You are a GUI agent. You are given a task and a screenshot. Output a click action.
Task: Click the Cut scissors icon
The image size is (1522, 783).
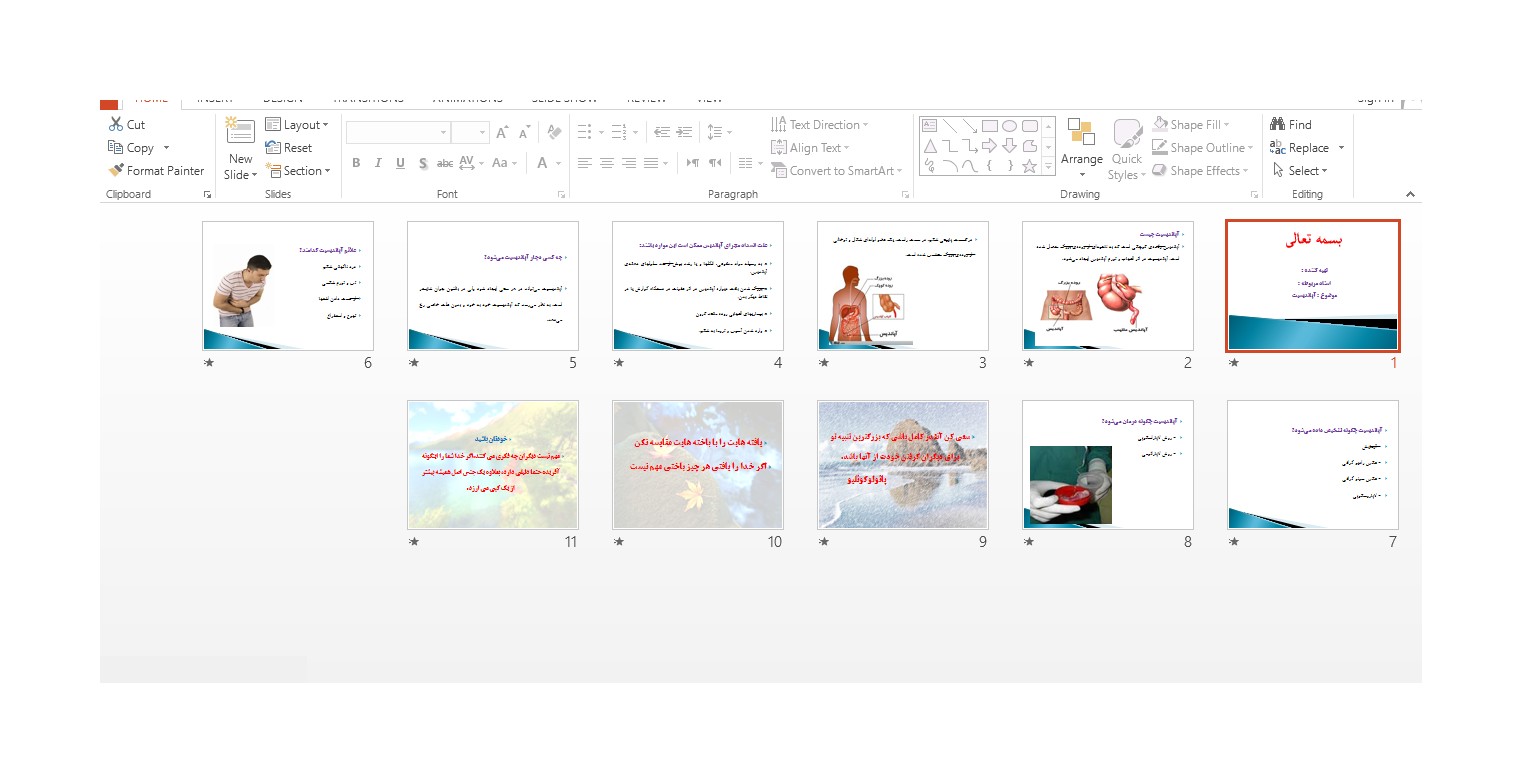point(115,125)
